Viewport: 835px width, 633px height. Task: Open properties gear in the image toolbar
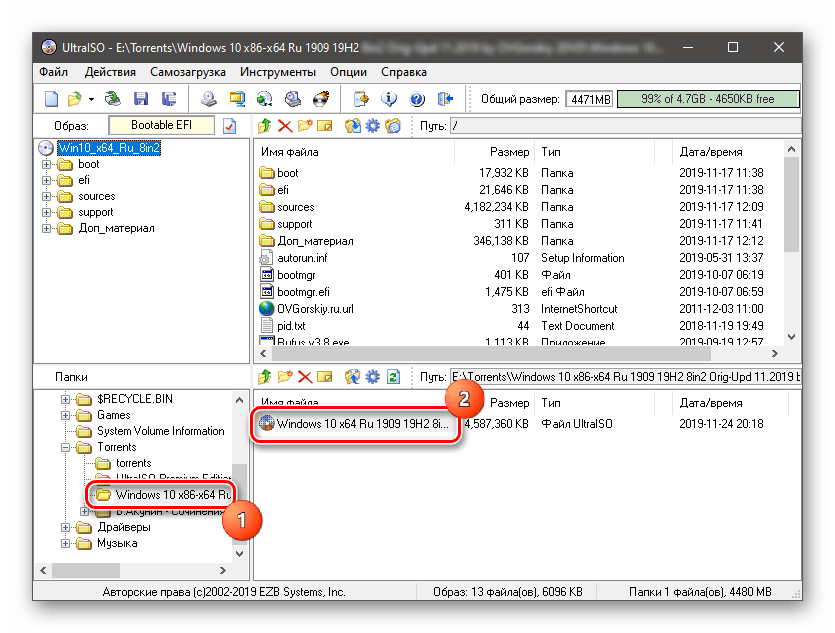point(372,126)
